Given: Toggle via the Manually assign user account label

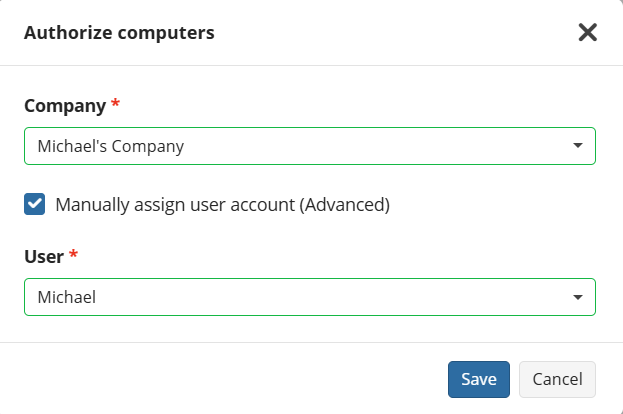Looking at the screenshot, I should [222, 205].
